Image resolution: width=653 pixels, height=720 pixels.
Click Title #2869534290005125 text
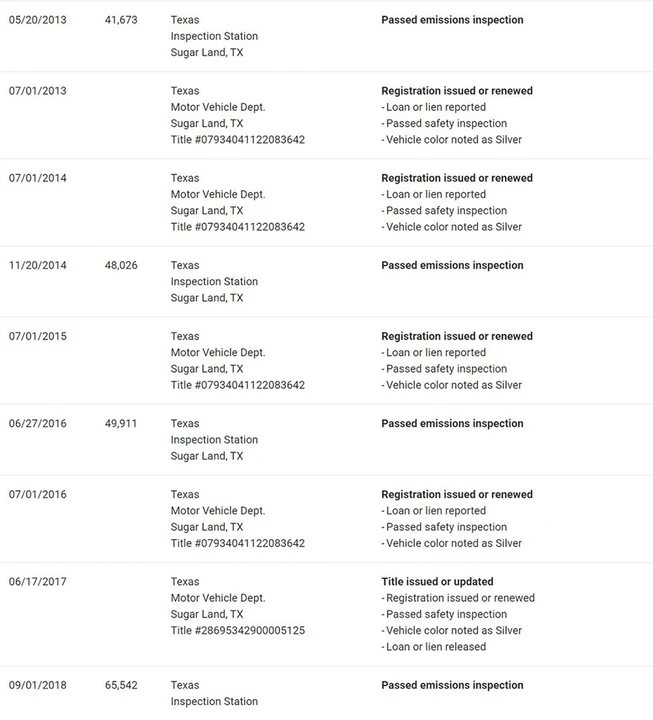pos(238,630)
